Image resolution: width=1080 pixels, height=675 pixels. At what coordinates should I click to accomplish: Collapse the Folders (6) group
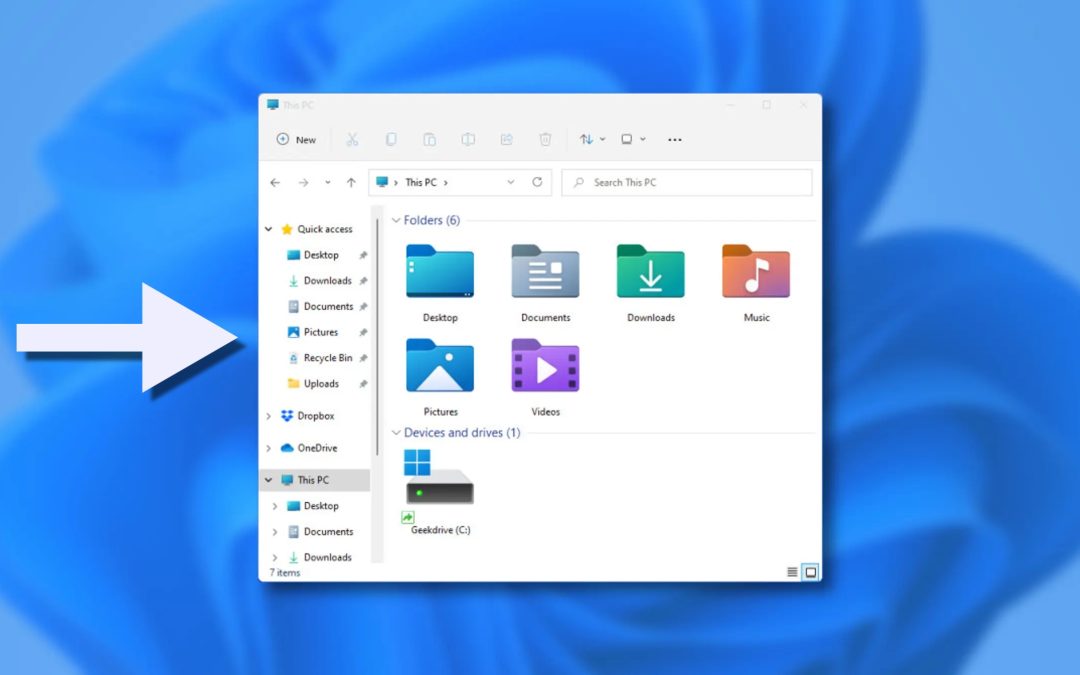click(396, 220)
